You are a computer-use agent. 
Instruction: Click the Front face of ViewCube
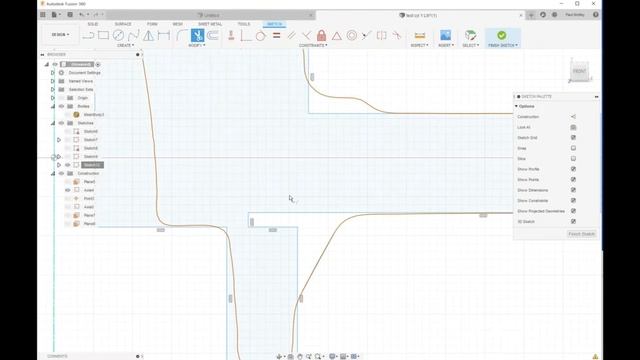(x=579, y=71)
